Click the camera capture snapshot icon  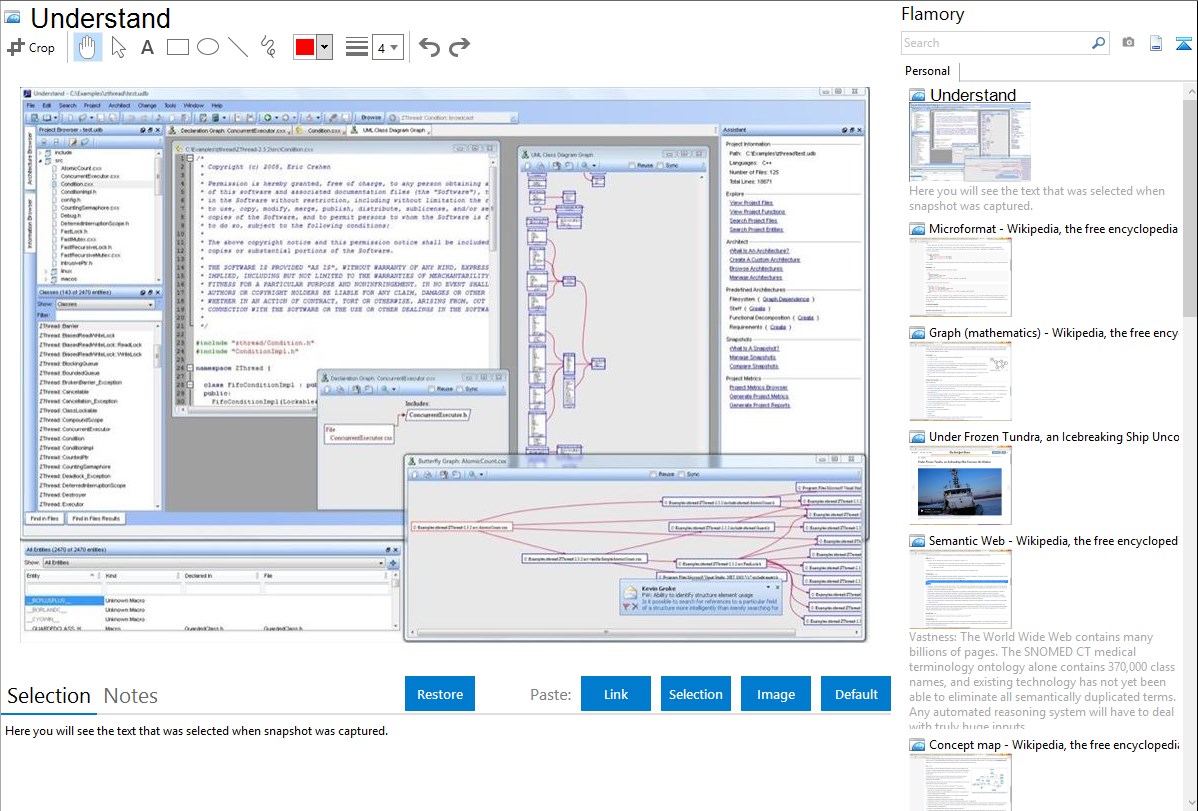[x=1128, y=43]
